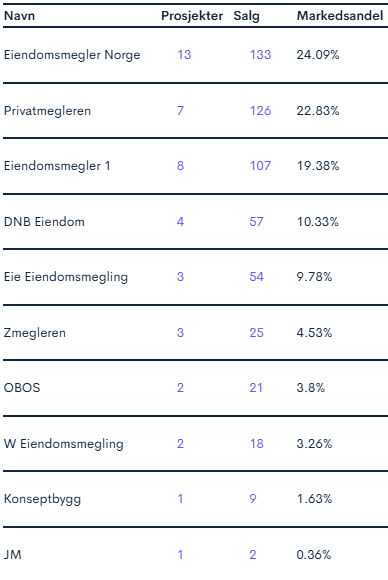Open Konseptbygg's 9 sales link
This screenshot has height=580, width=388.
pyautogui.click(x=253, y=499)
